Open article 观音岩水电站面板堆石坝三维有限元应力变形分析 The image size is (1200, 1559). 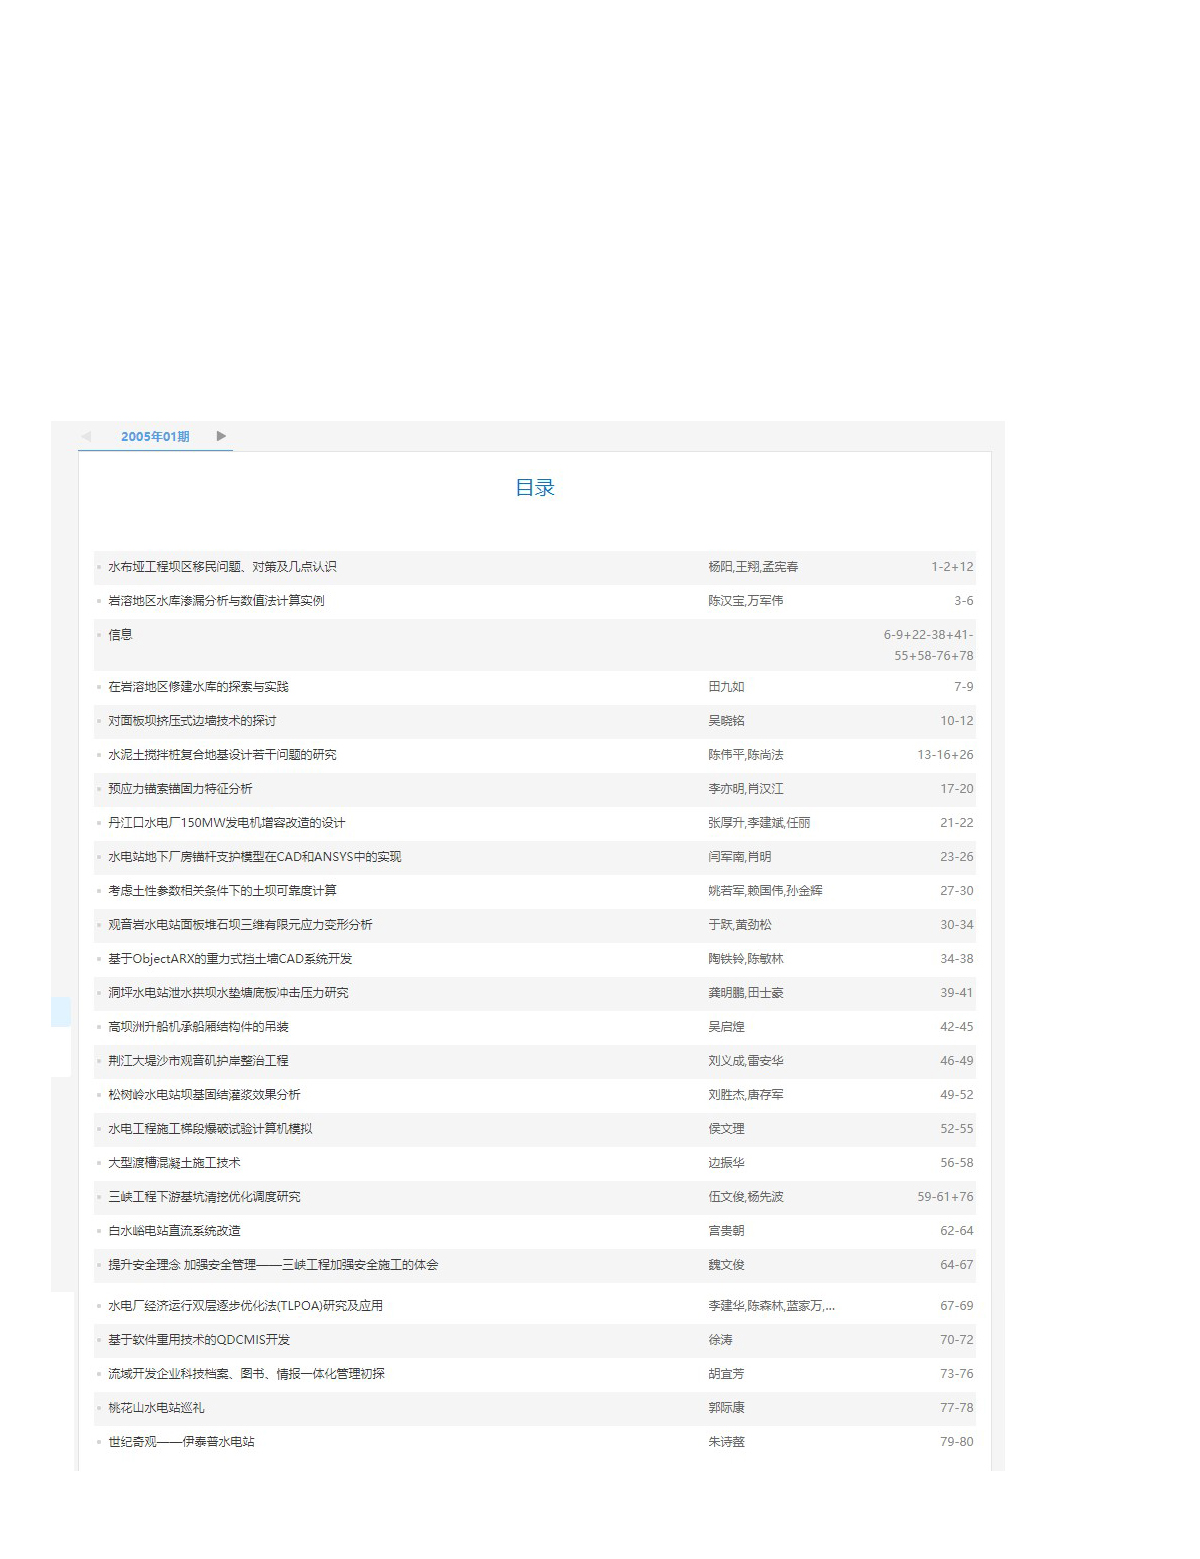coord(240,925)
